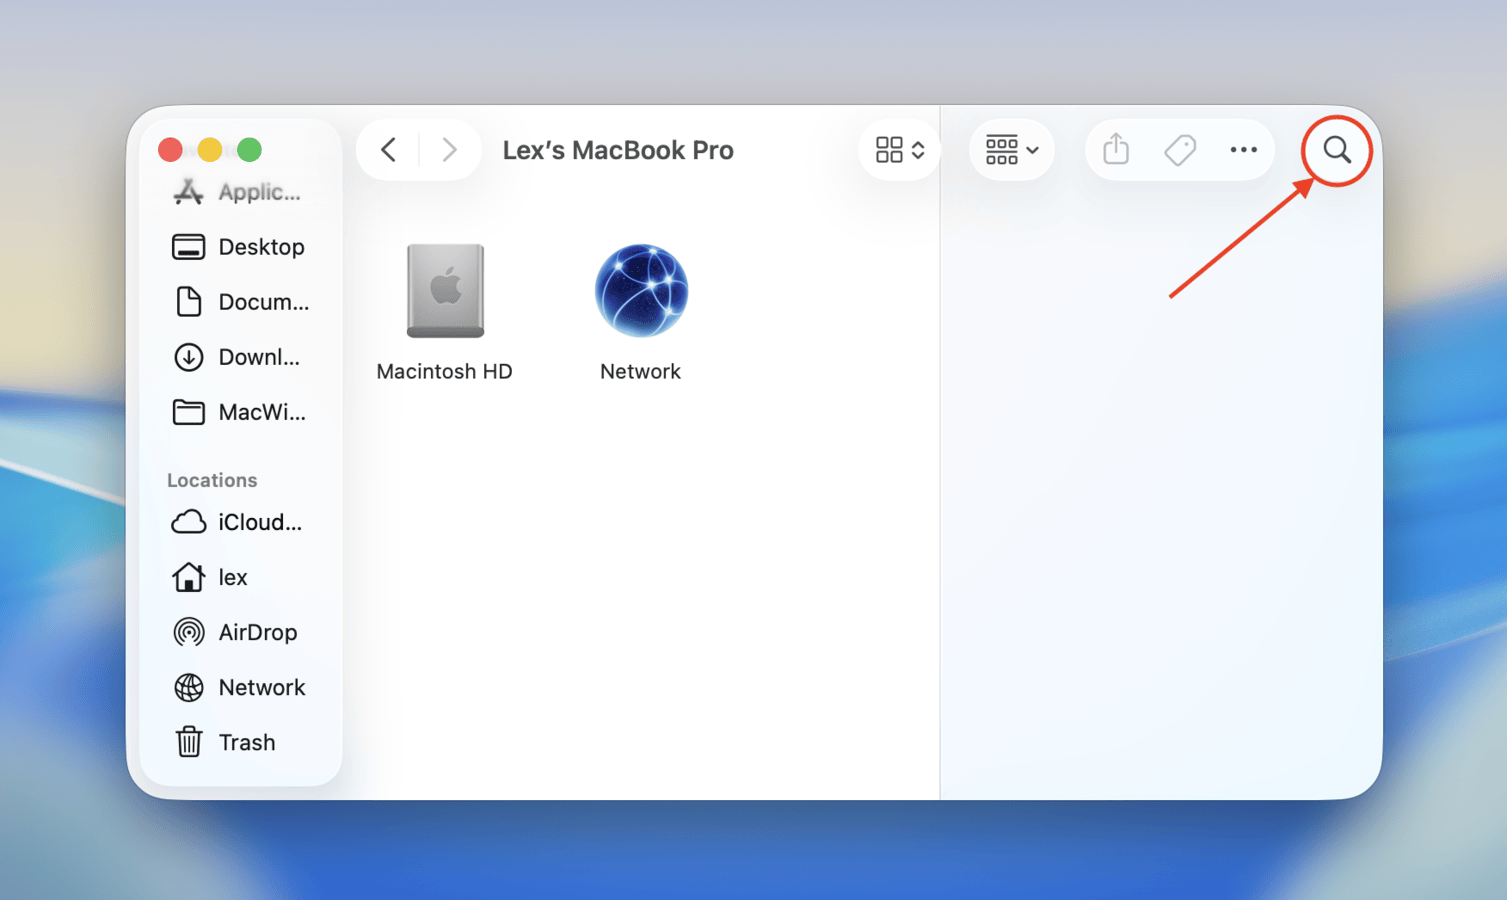
Task: Open the view options dropdown with grid icon
Action: coord(897,149)
